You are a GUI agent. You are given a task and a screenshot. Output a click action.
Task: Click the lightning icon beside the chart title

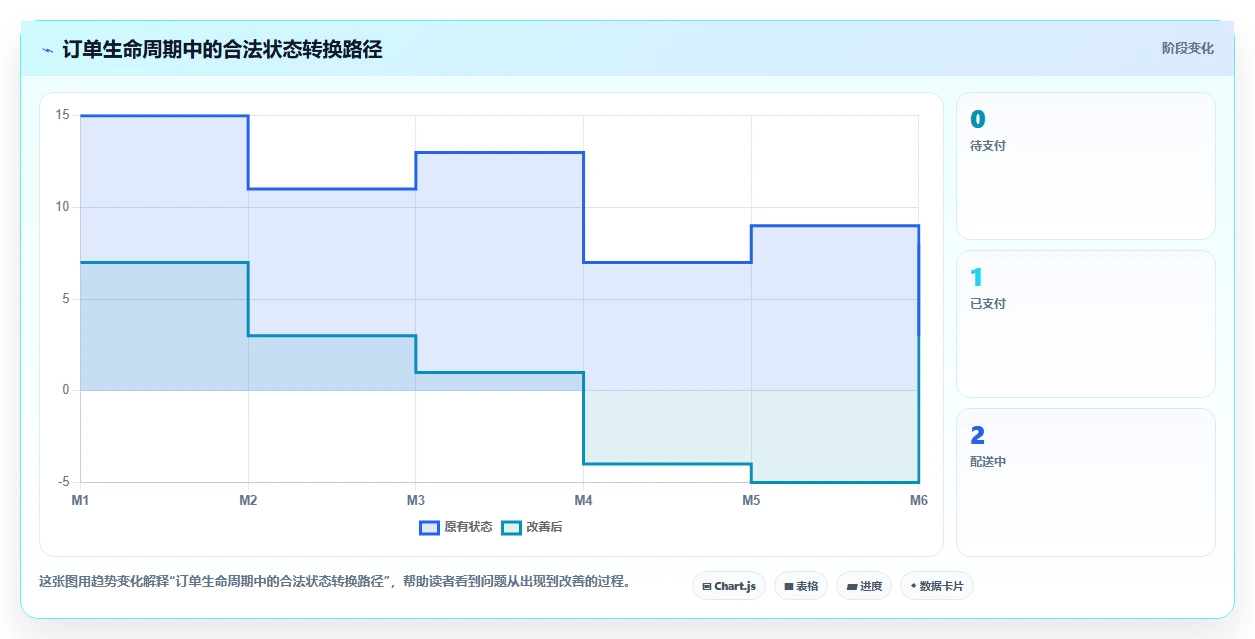tap(48, 50)
